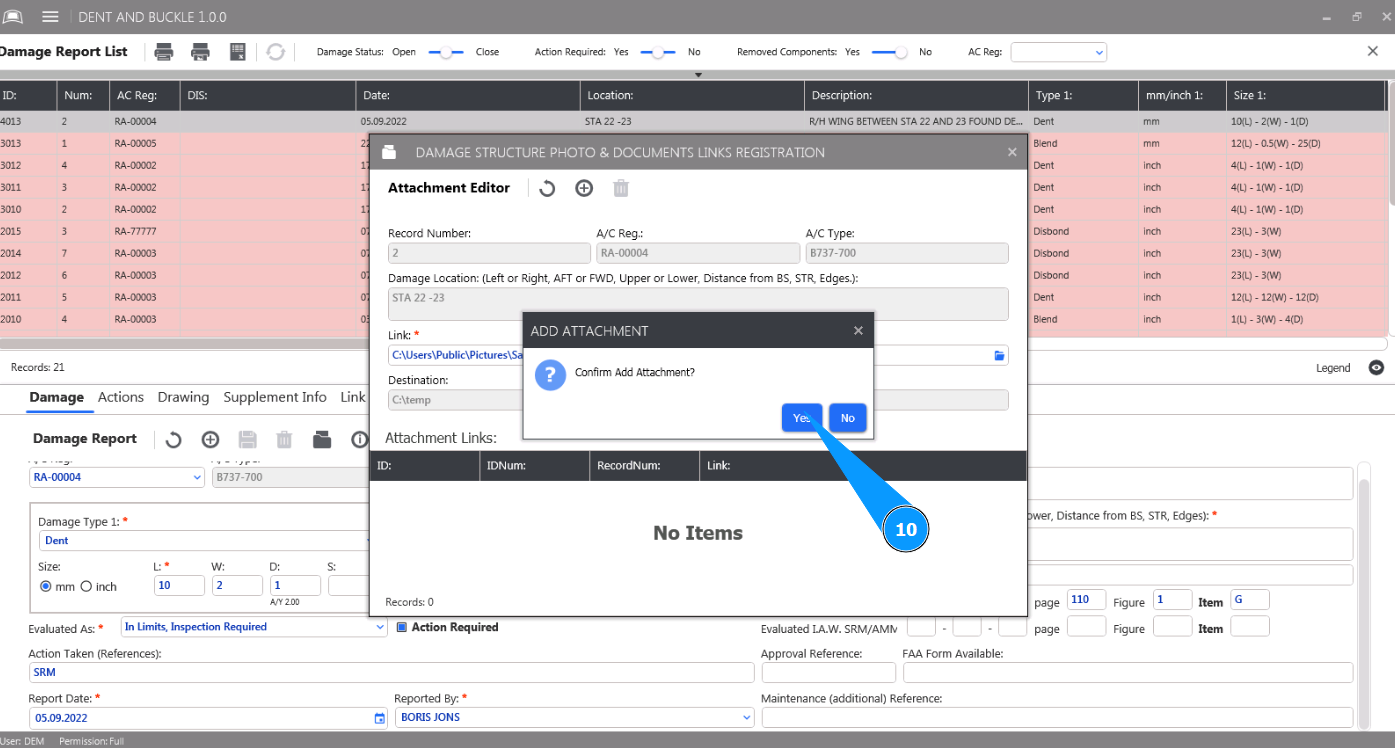Toggle the Damage Status Open/Close switch
This screenshot has height=748, width=1395.
tap(445, 52)
